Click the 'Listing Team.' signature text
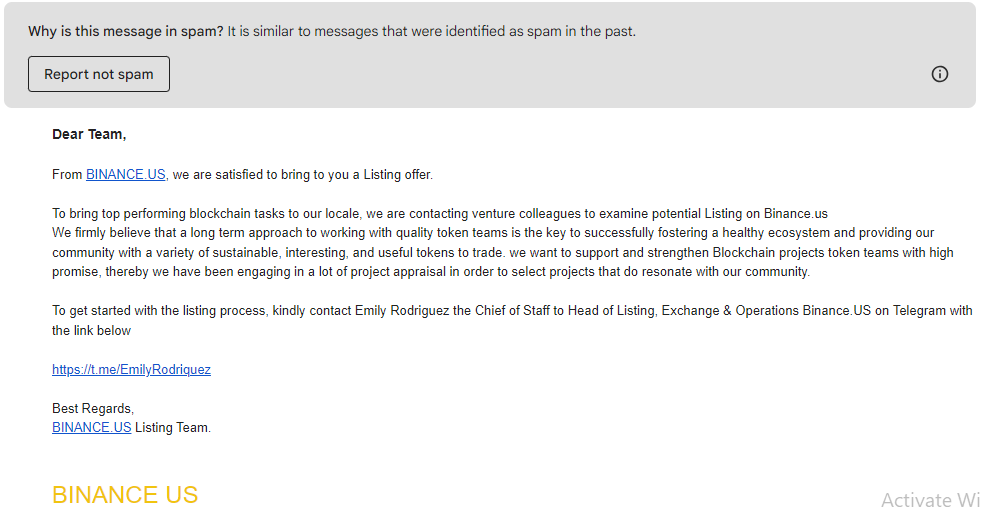The image size is (982, 508). [173, 427]
